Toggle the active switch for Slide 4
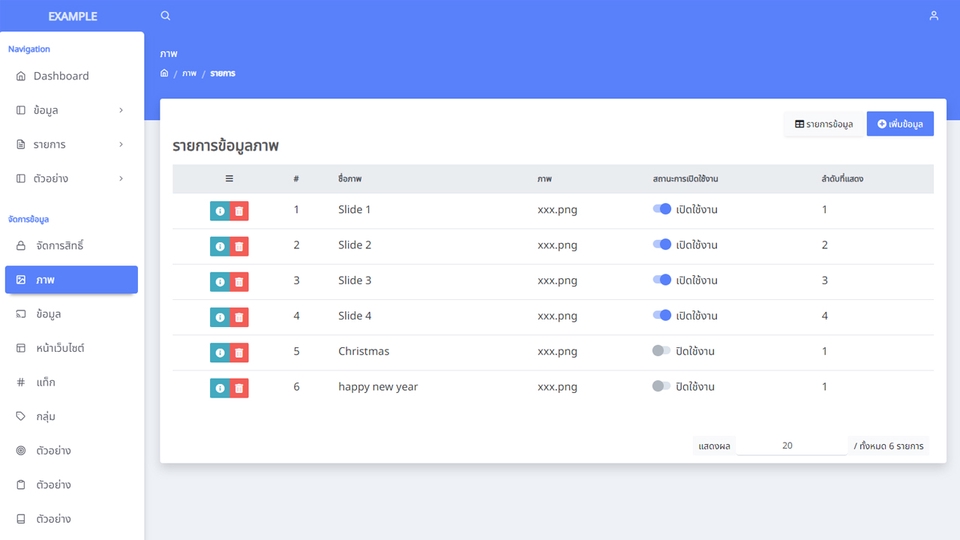This screenshot has width=960, height=540. pos(662,315)
